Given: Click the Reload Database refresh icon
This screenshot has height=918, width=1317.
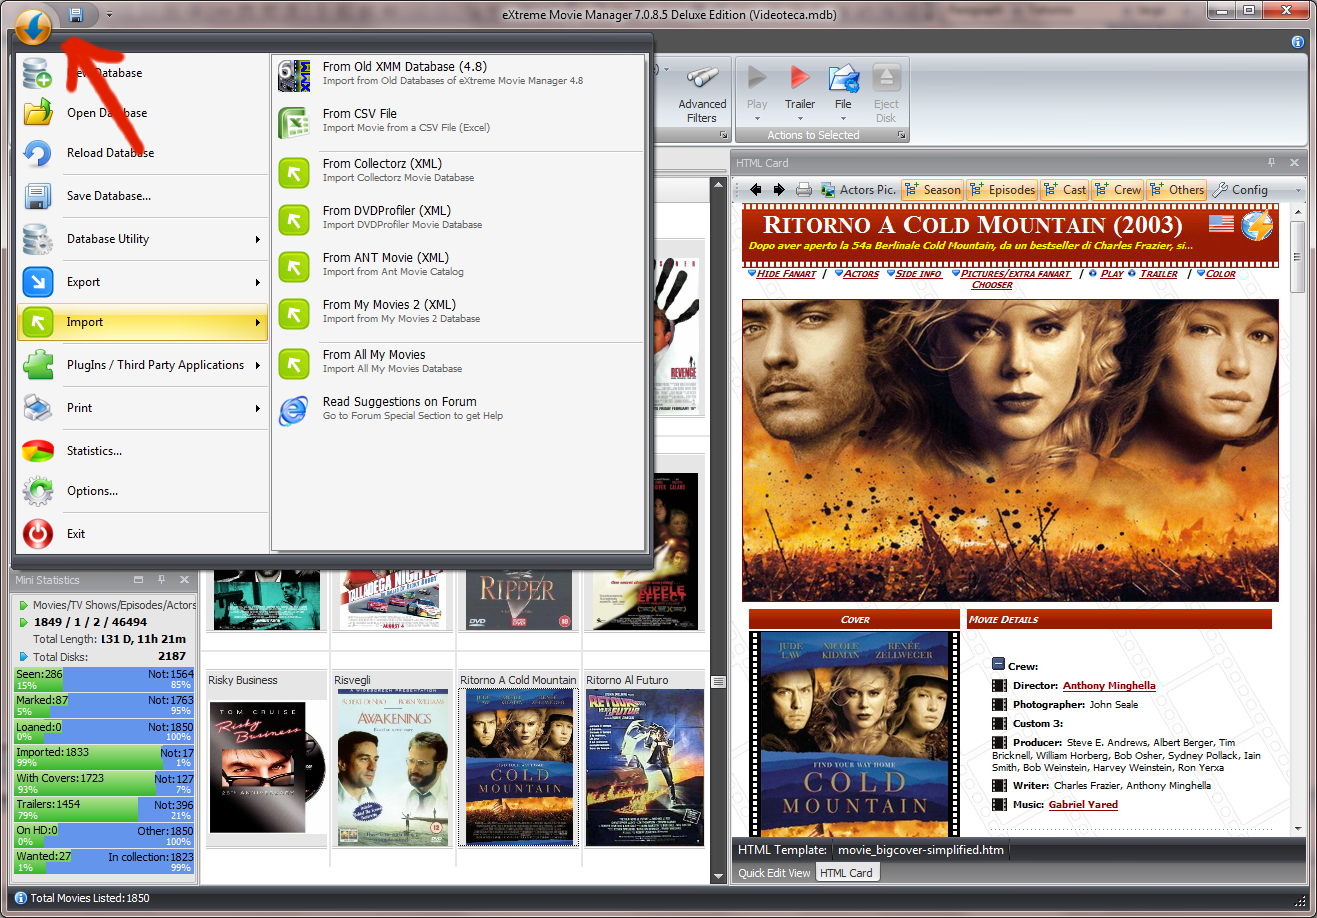Looking at the screenshot, I should (x=38, y=153).
